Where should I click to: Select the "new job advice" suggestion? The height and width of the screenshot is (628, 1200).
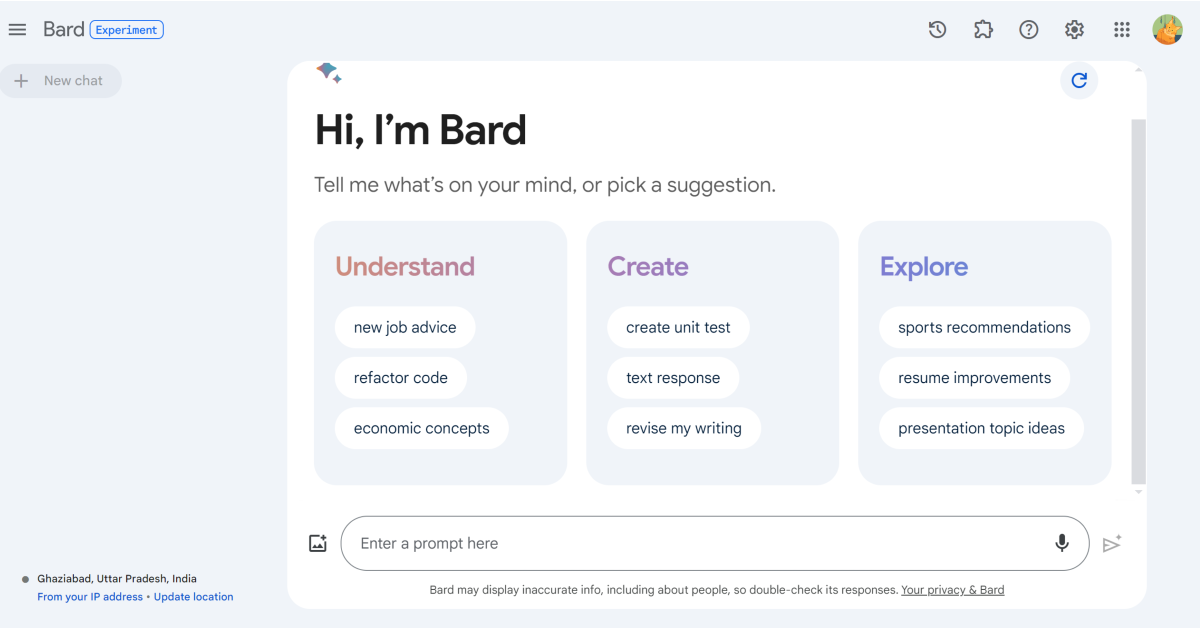[405, 327]
